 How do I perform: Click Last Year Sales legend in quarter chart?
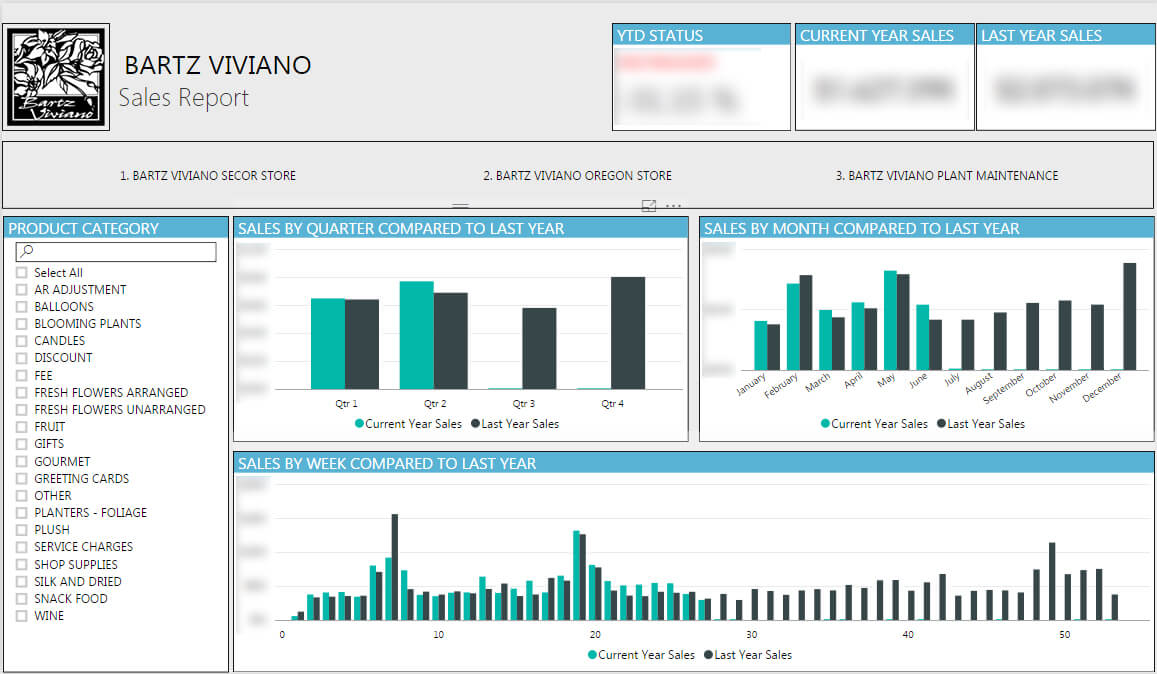[x=515, y=424]
